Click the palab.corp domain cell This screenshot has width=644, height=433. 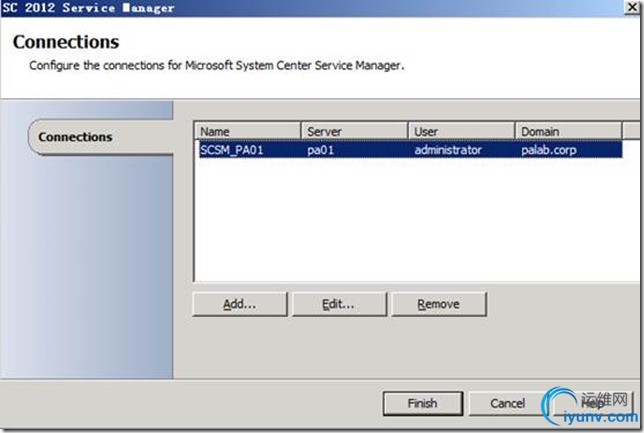coord(549,150)
